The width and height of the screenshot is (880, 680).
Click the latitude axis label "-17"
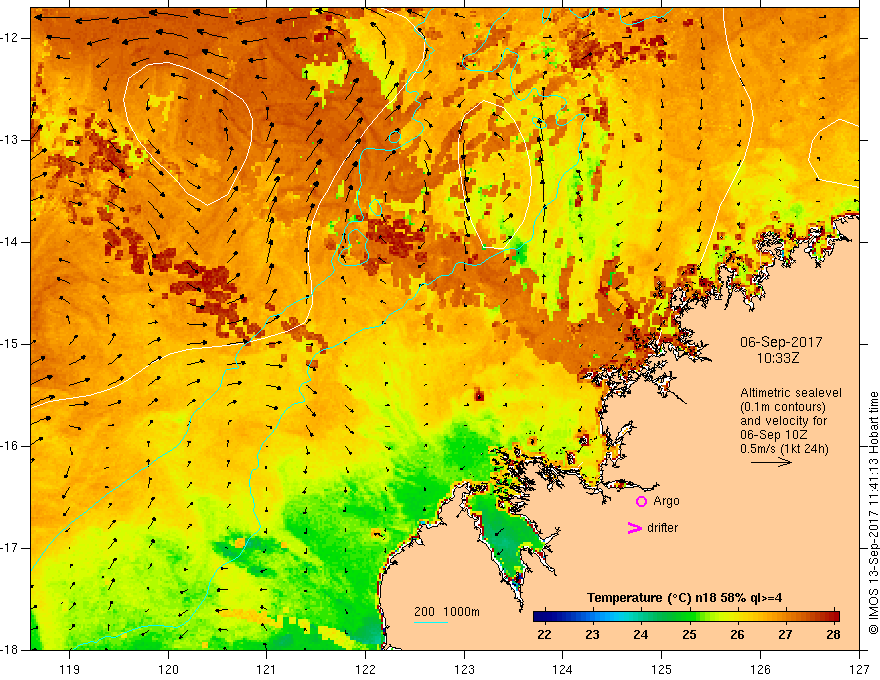point(10,548)
